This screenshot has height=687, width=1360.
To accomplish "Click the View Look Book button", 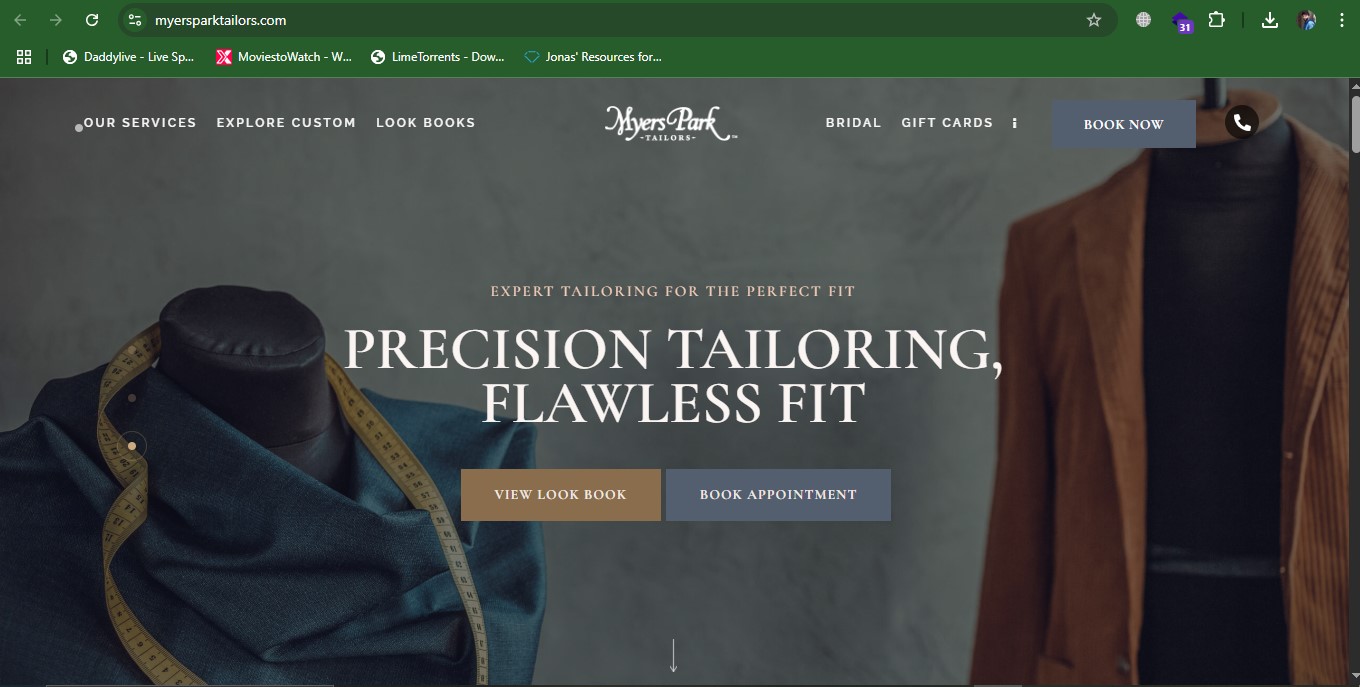I will (561, 495).
